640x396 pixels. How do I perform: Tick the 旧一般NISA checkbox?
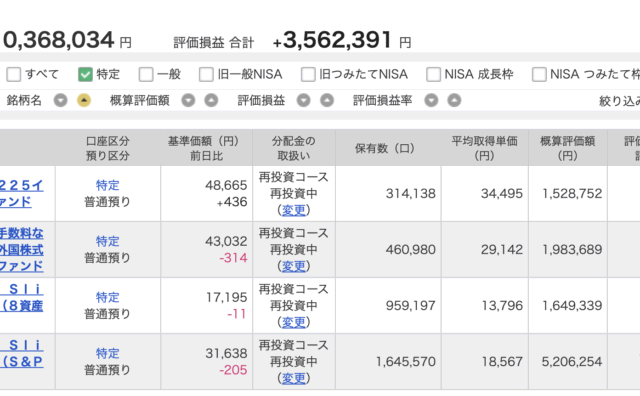pos(206,74)
